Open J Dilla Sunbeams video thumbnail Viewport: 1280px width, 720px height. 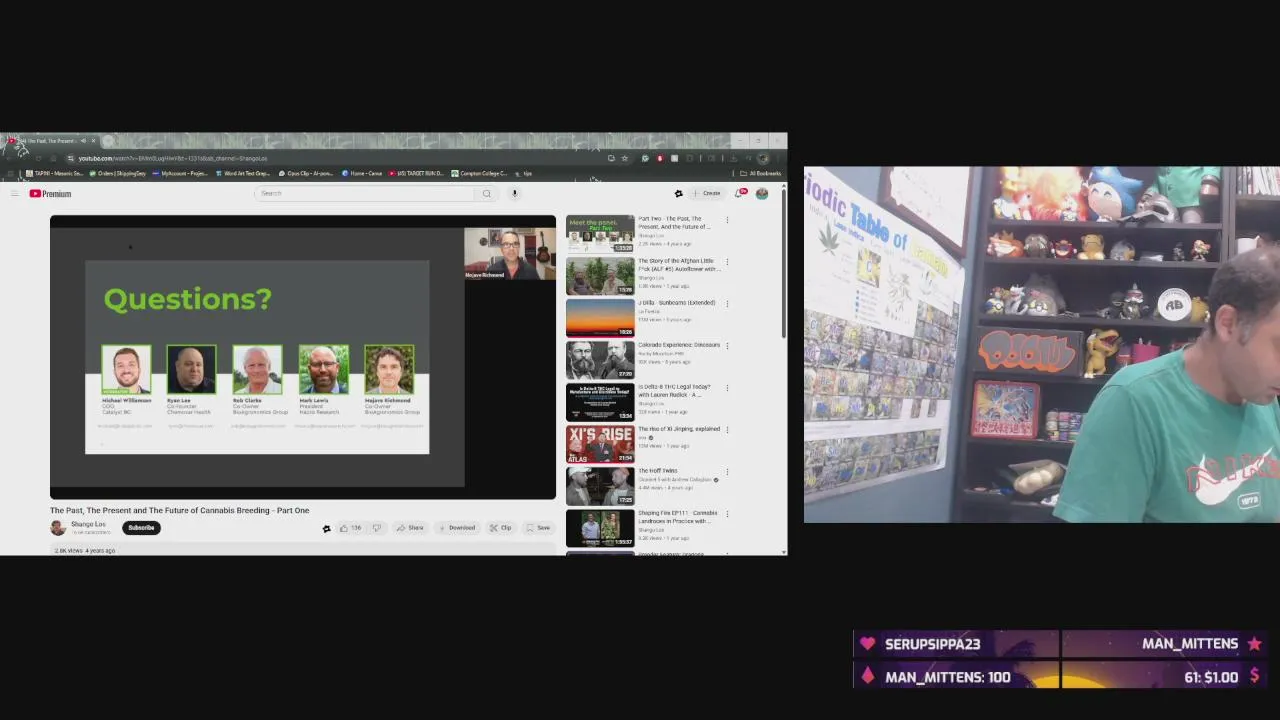[x=600, y=318]
